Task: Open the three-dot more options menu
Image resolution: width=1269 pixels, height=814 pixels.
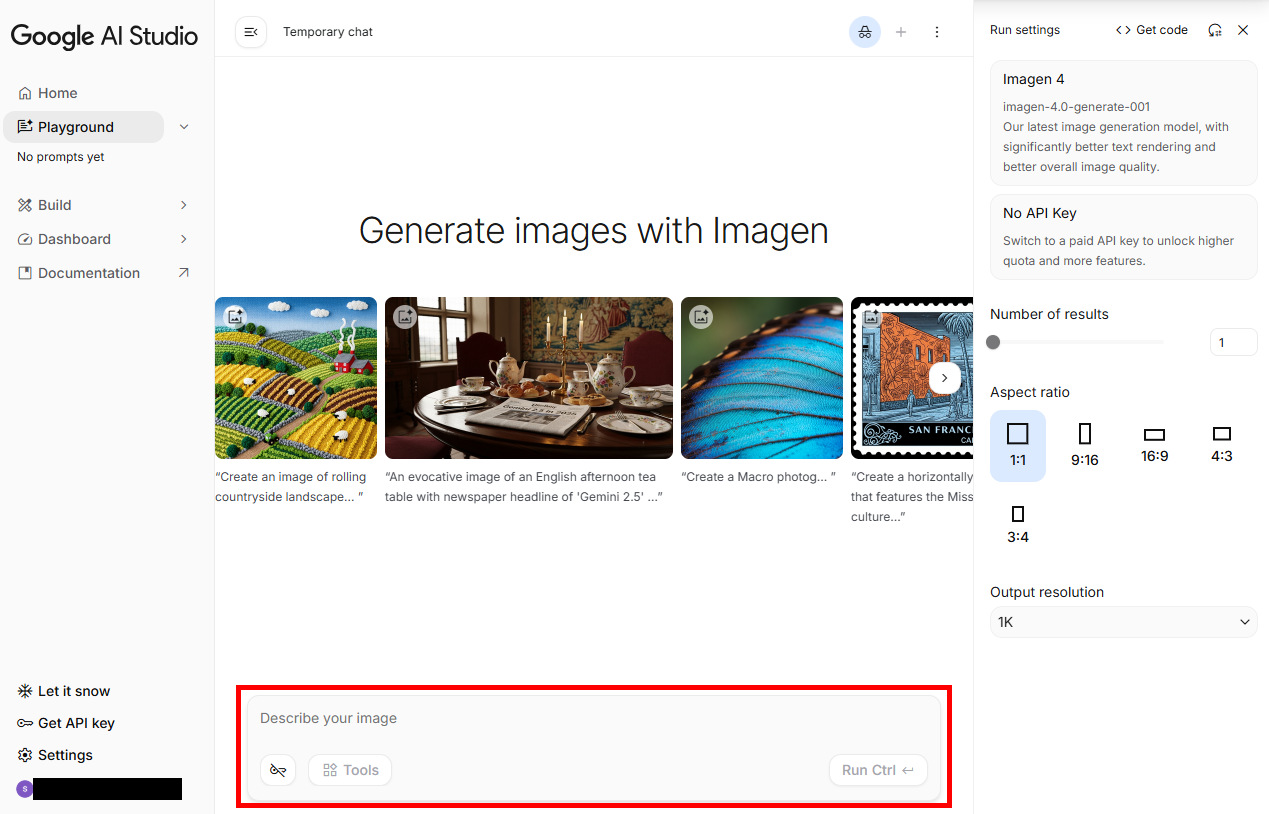Action: pyautogui.click(x=937, y=32)
